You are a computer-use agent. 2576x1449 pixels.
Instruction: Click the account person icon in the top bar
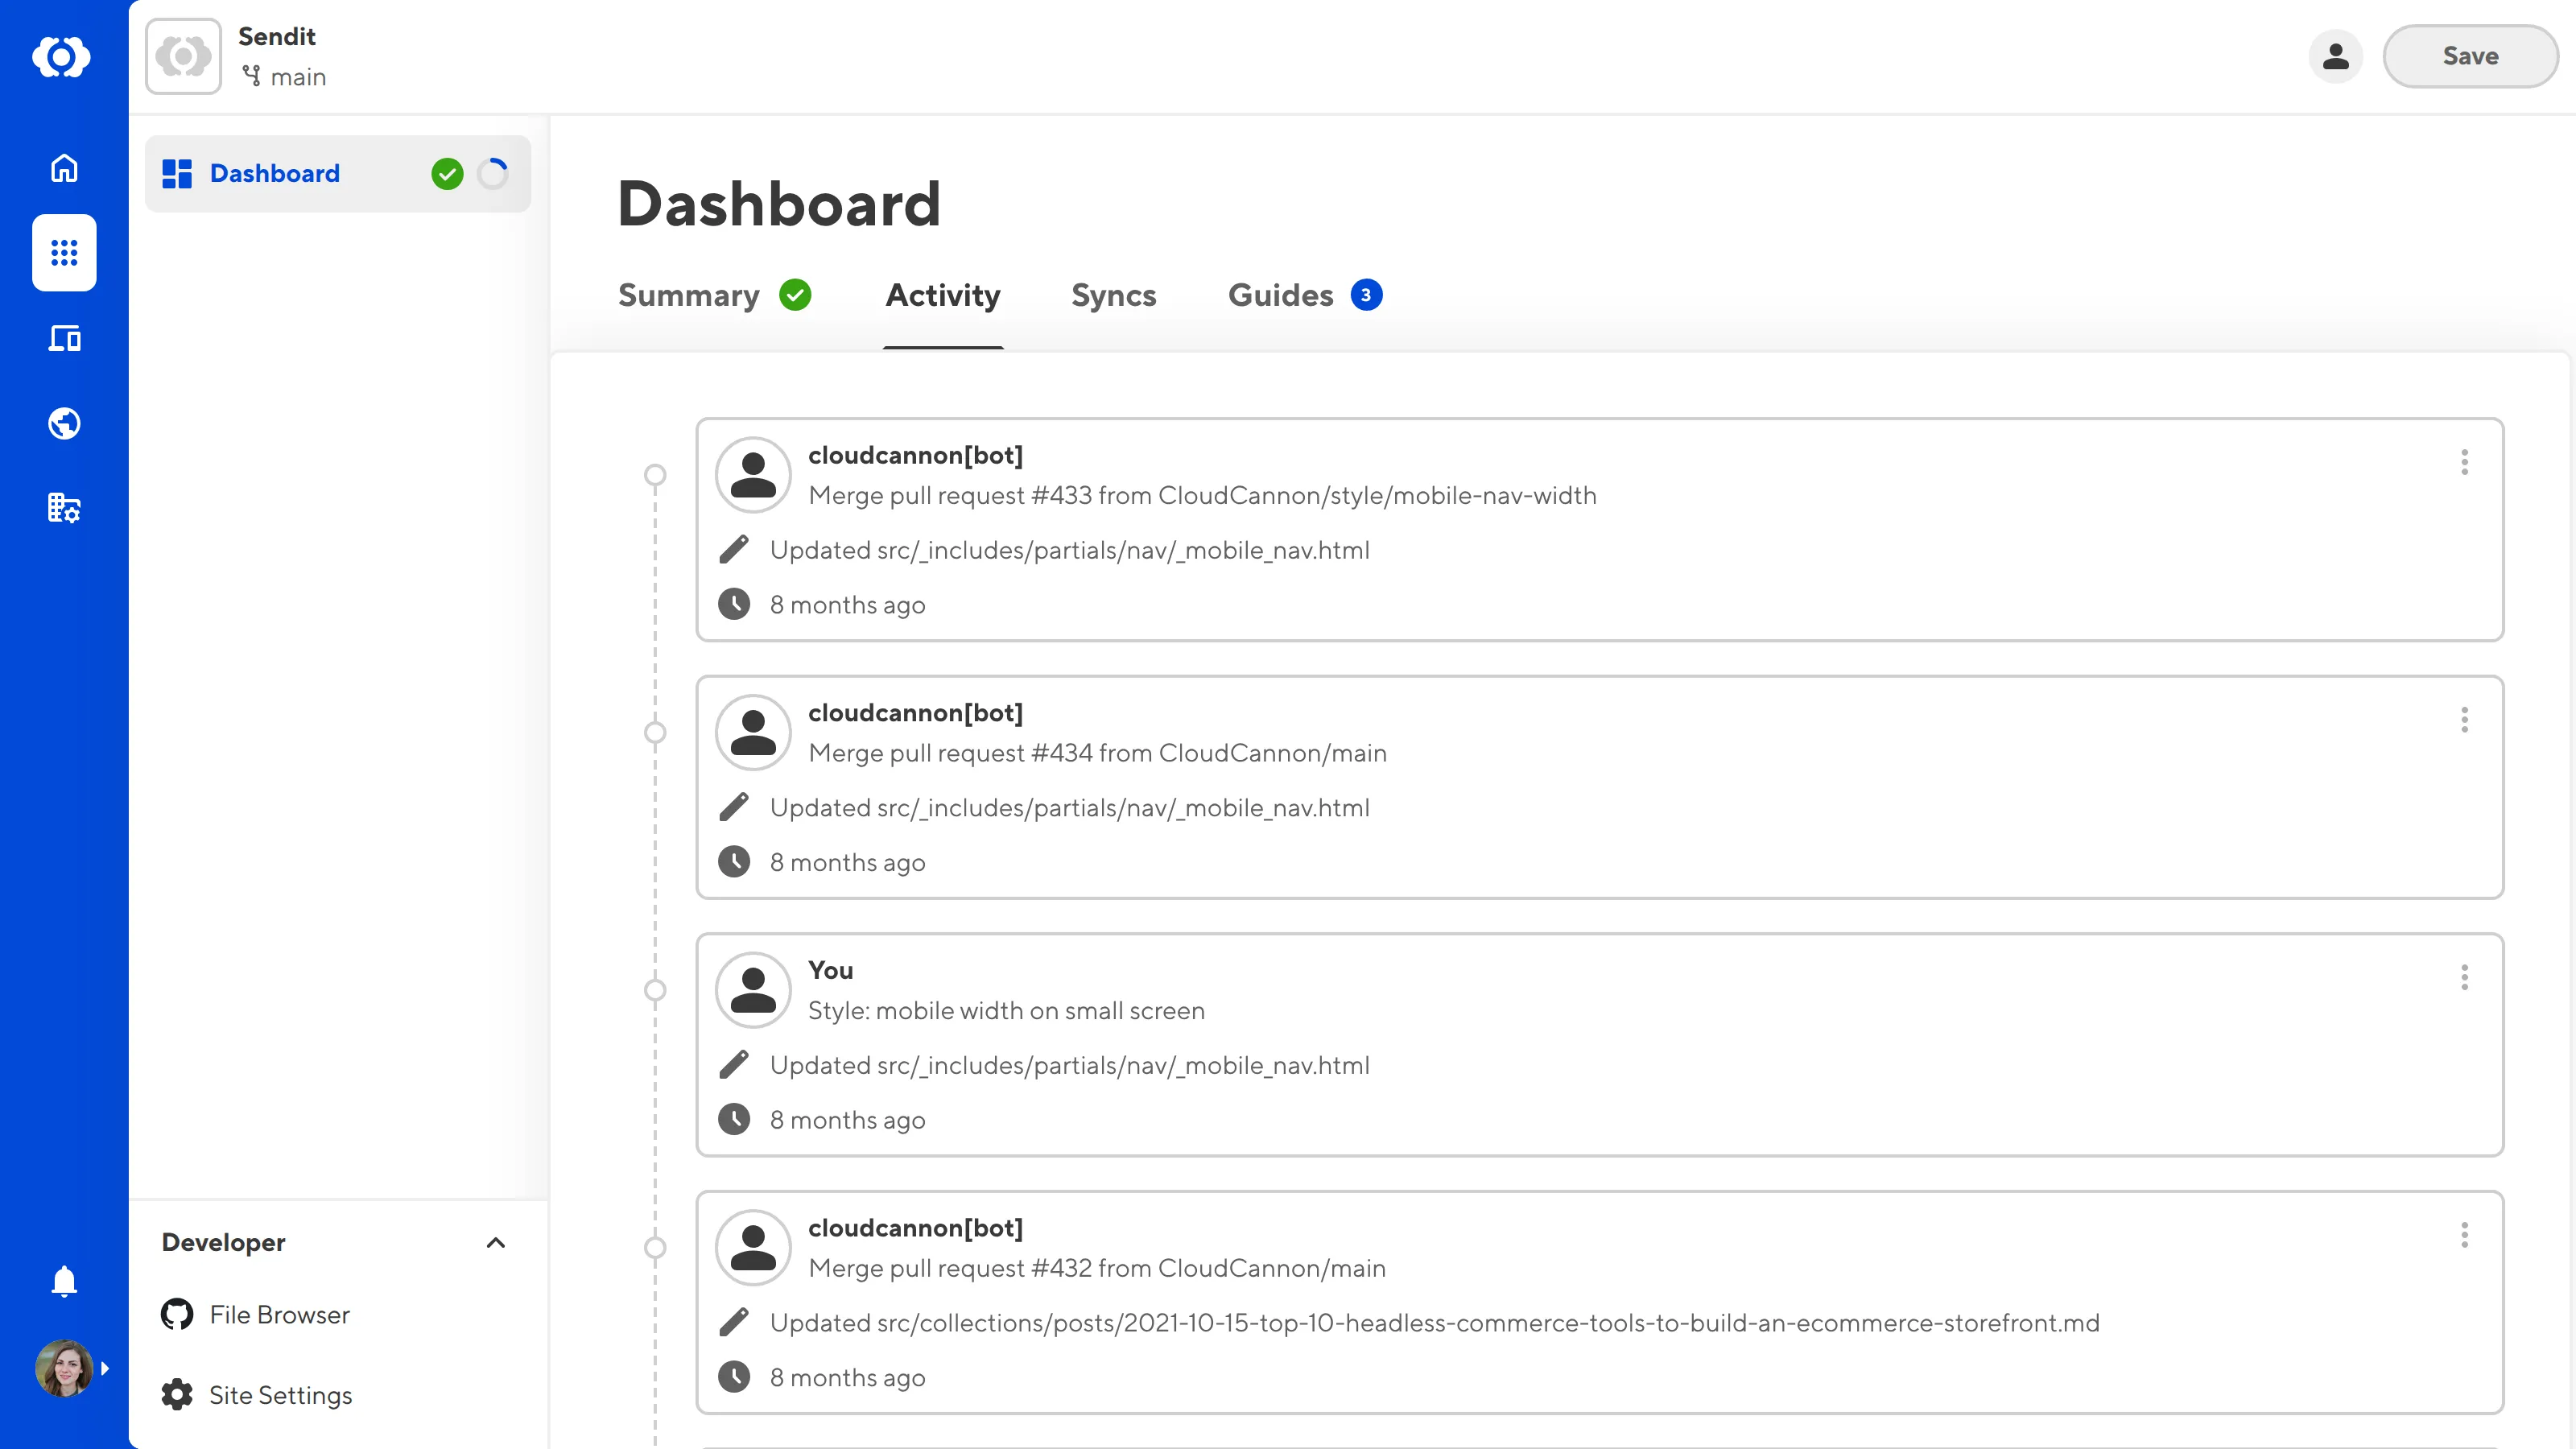[2335, 57]
